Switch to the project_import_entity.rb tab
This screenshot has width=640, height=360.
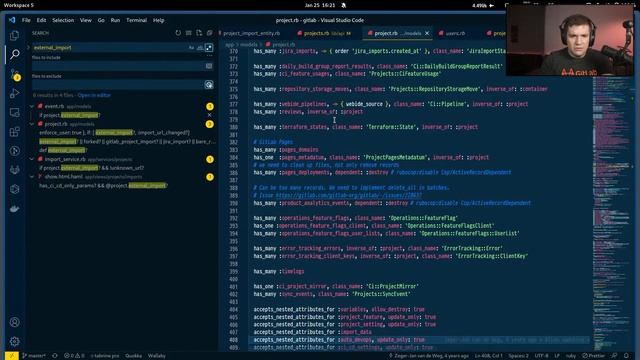tap(251, 33)
